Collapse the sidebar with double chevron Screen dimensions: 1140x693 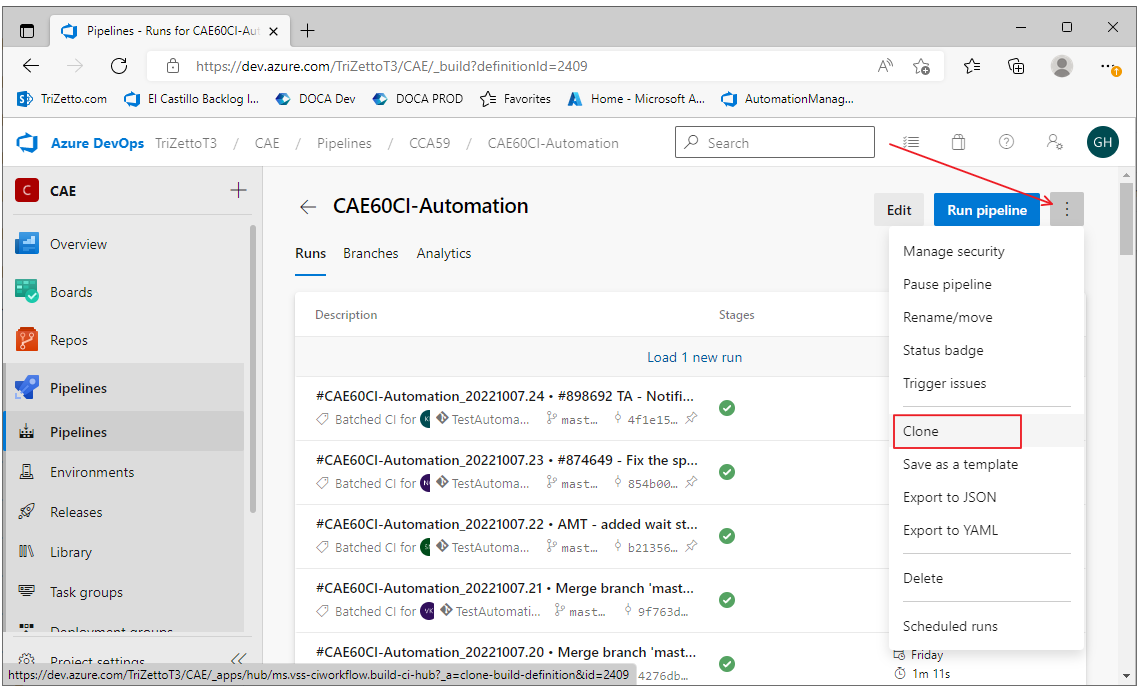238,659
